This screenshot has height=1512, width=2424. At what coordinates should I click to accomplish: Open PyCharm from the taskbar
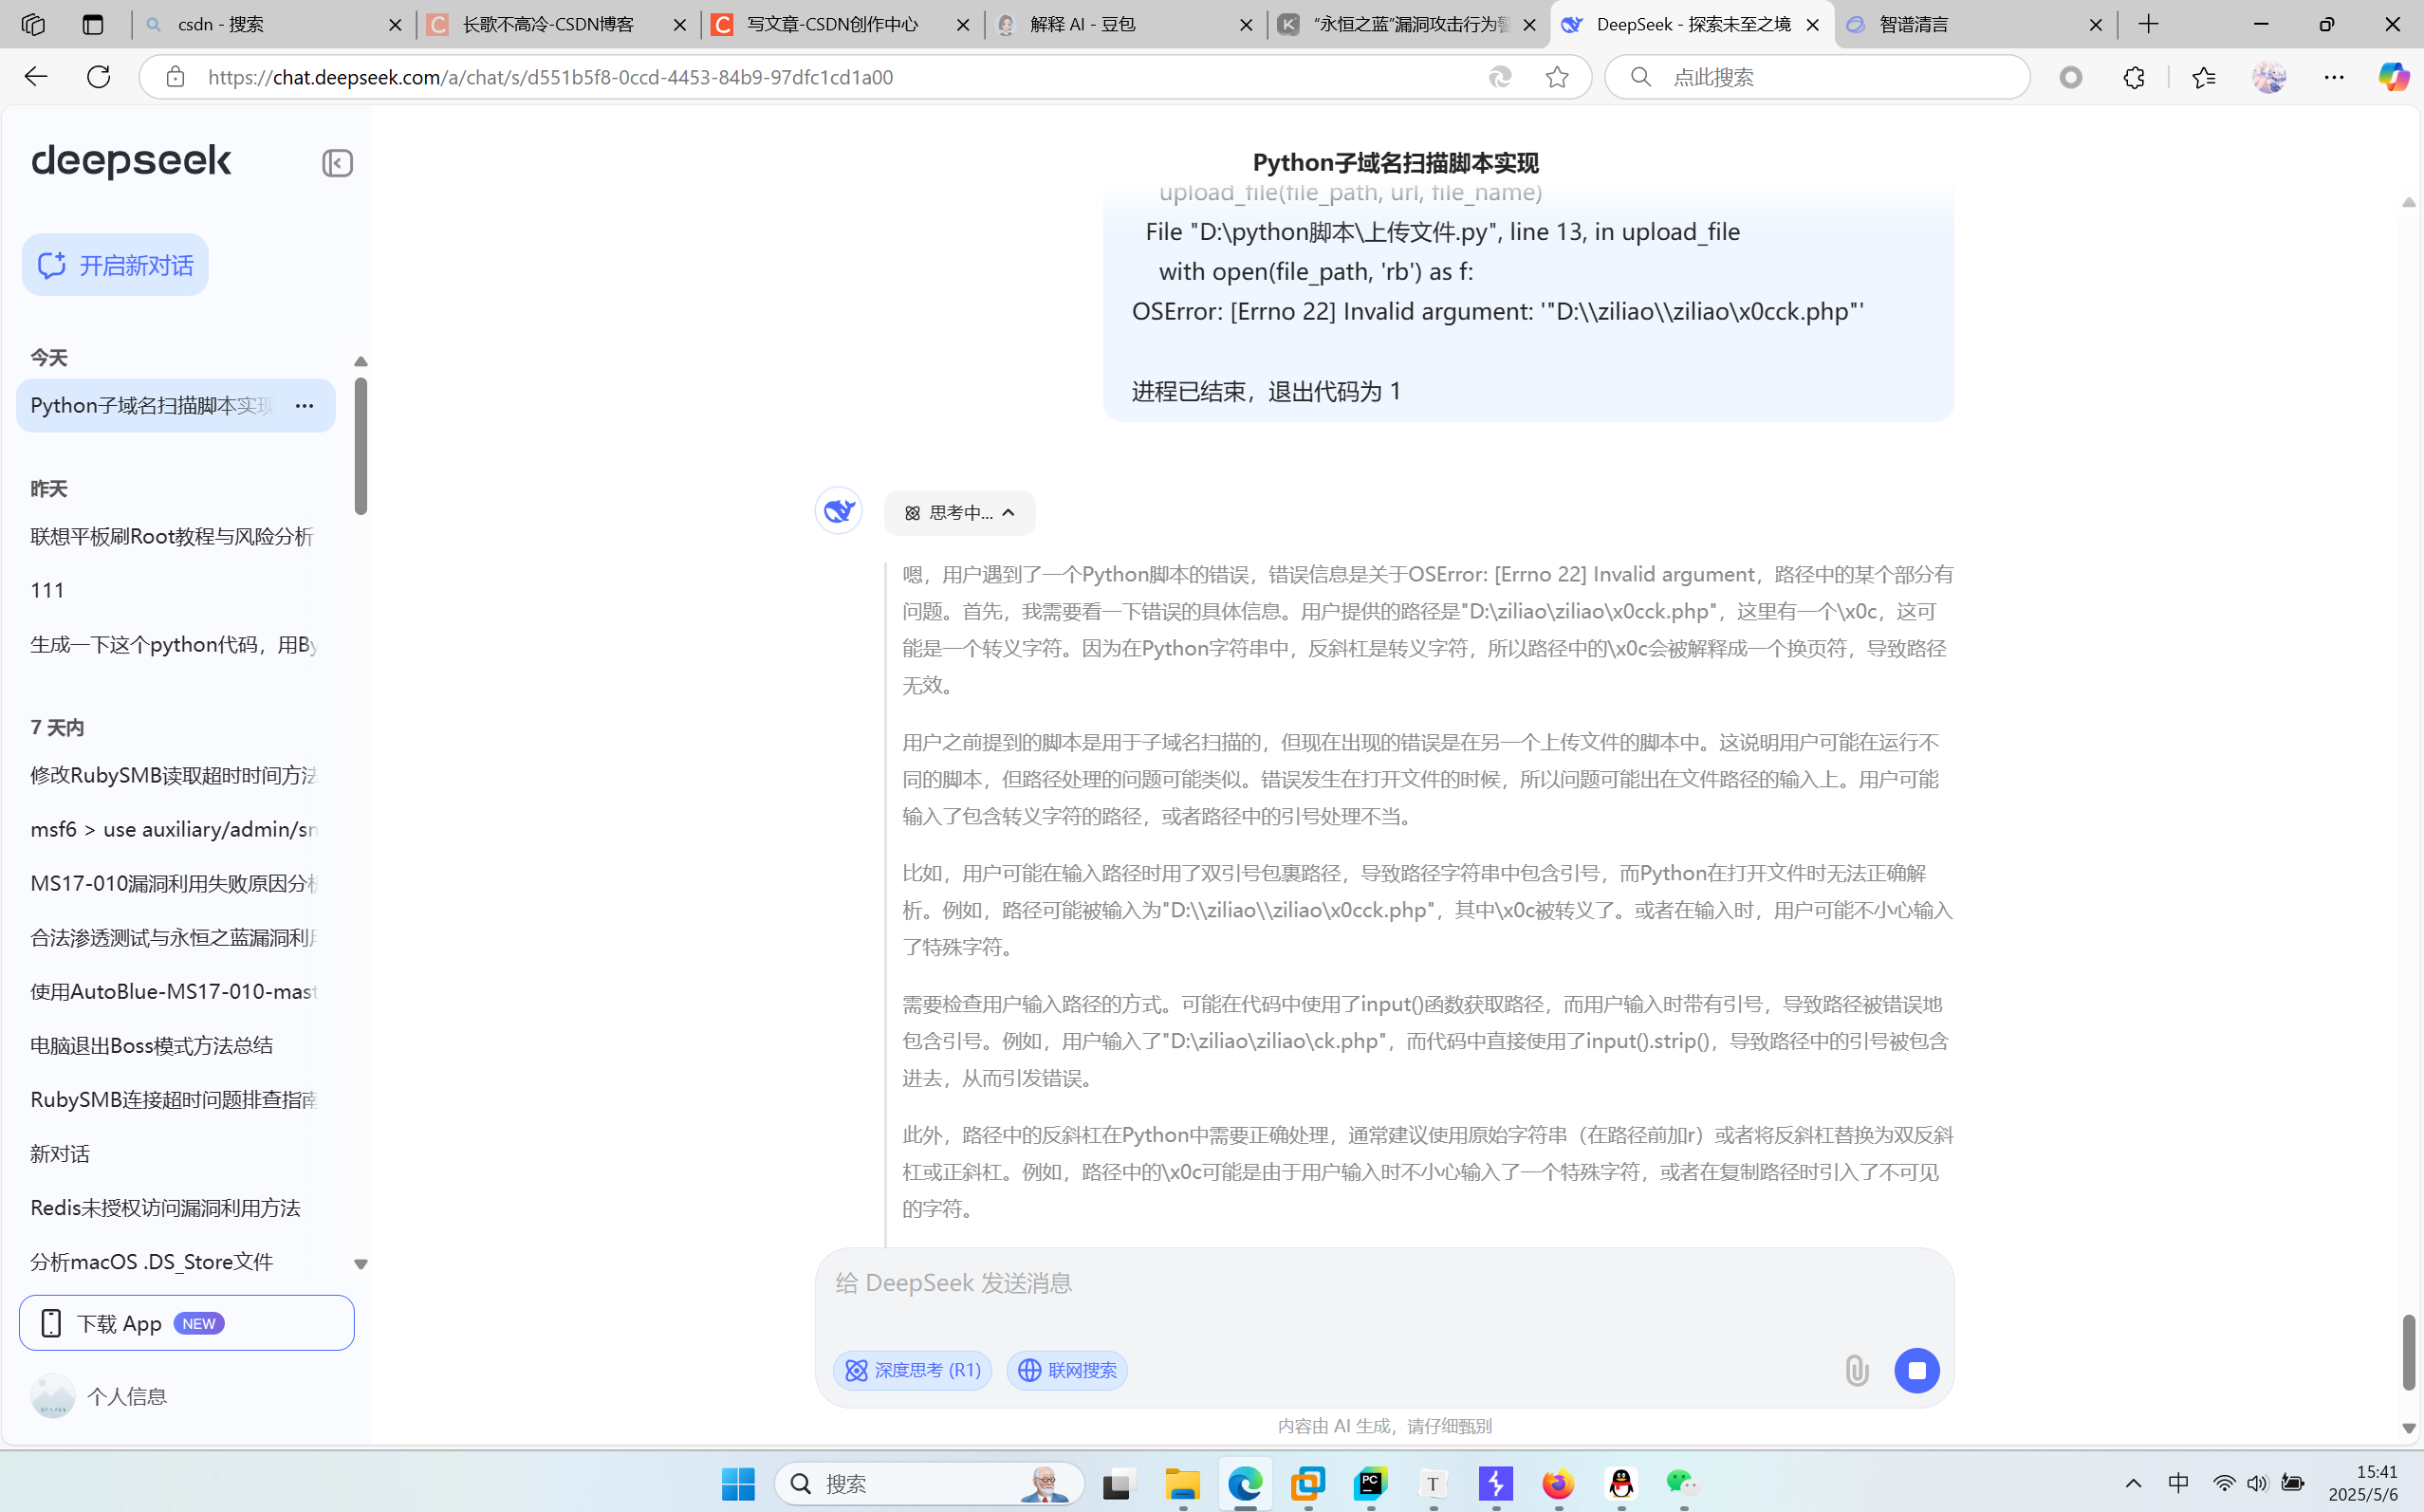(1370, 1483)
